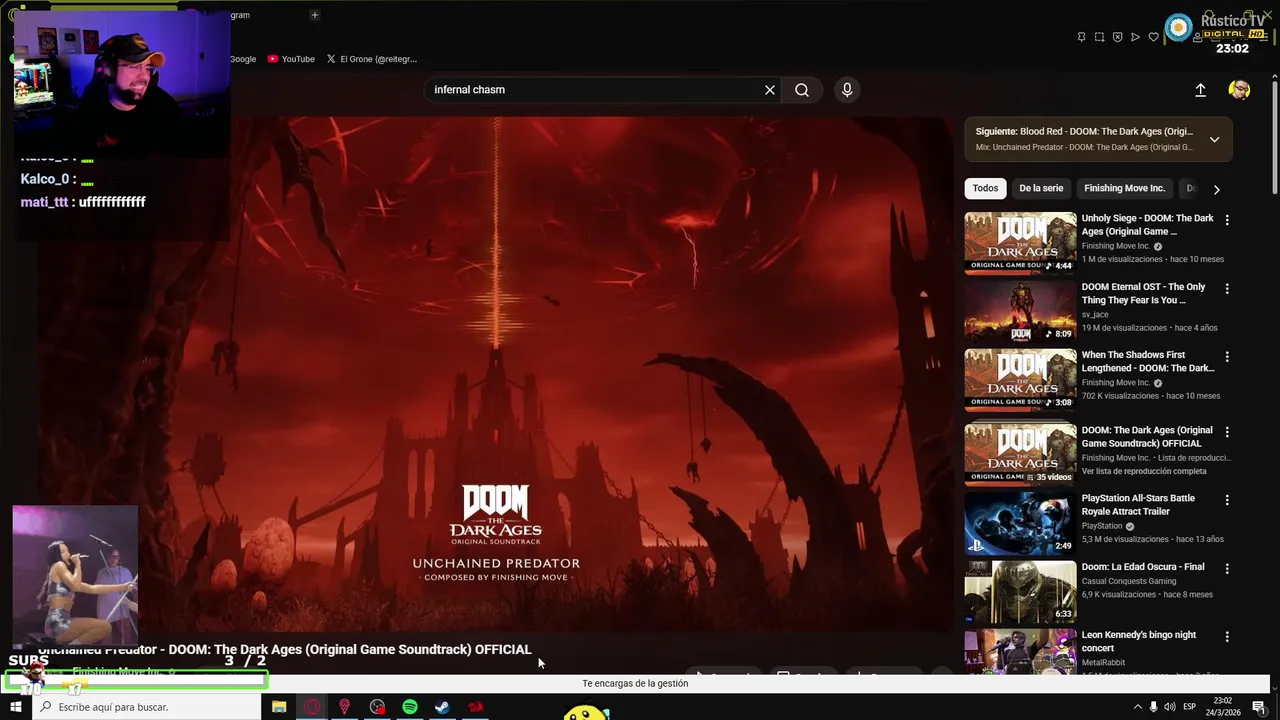Open the red dragon app on taskbar
Screen dimensions: 1280x720
(475, 707)
